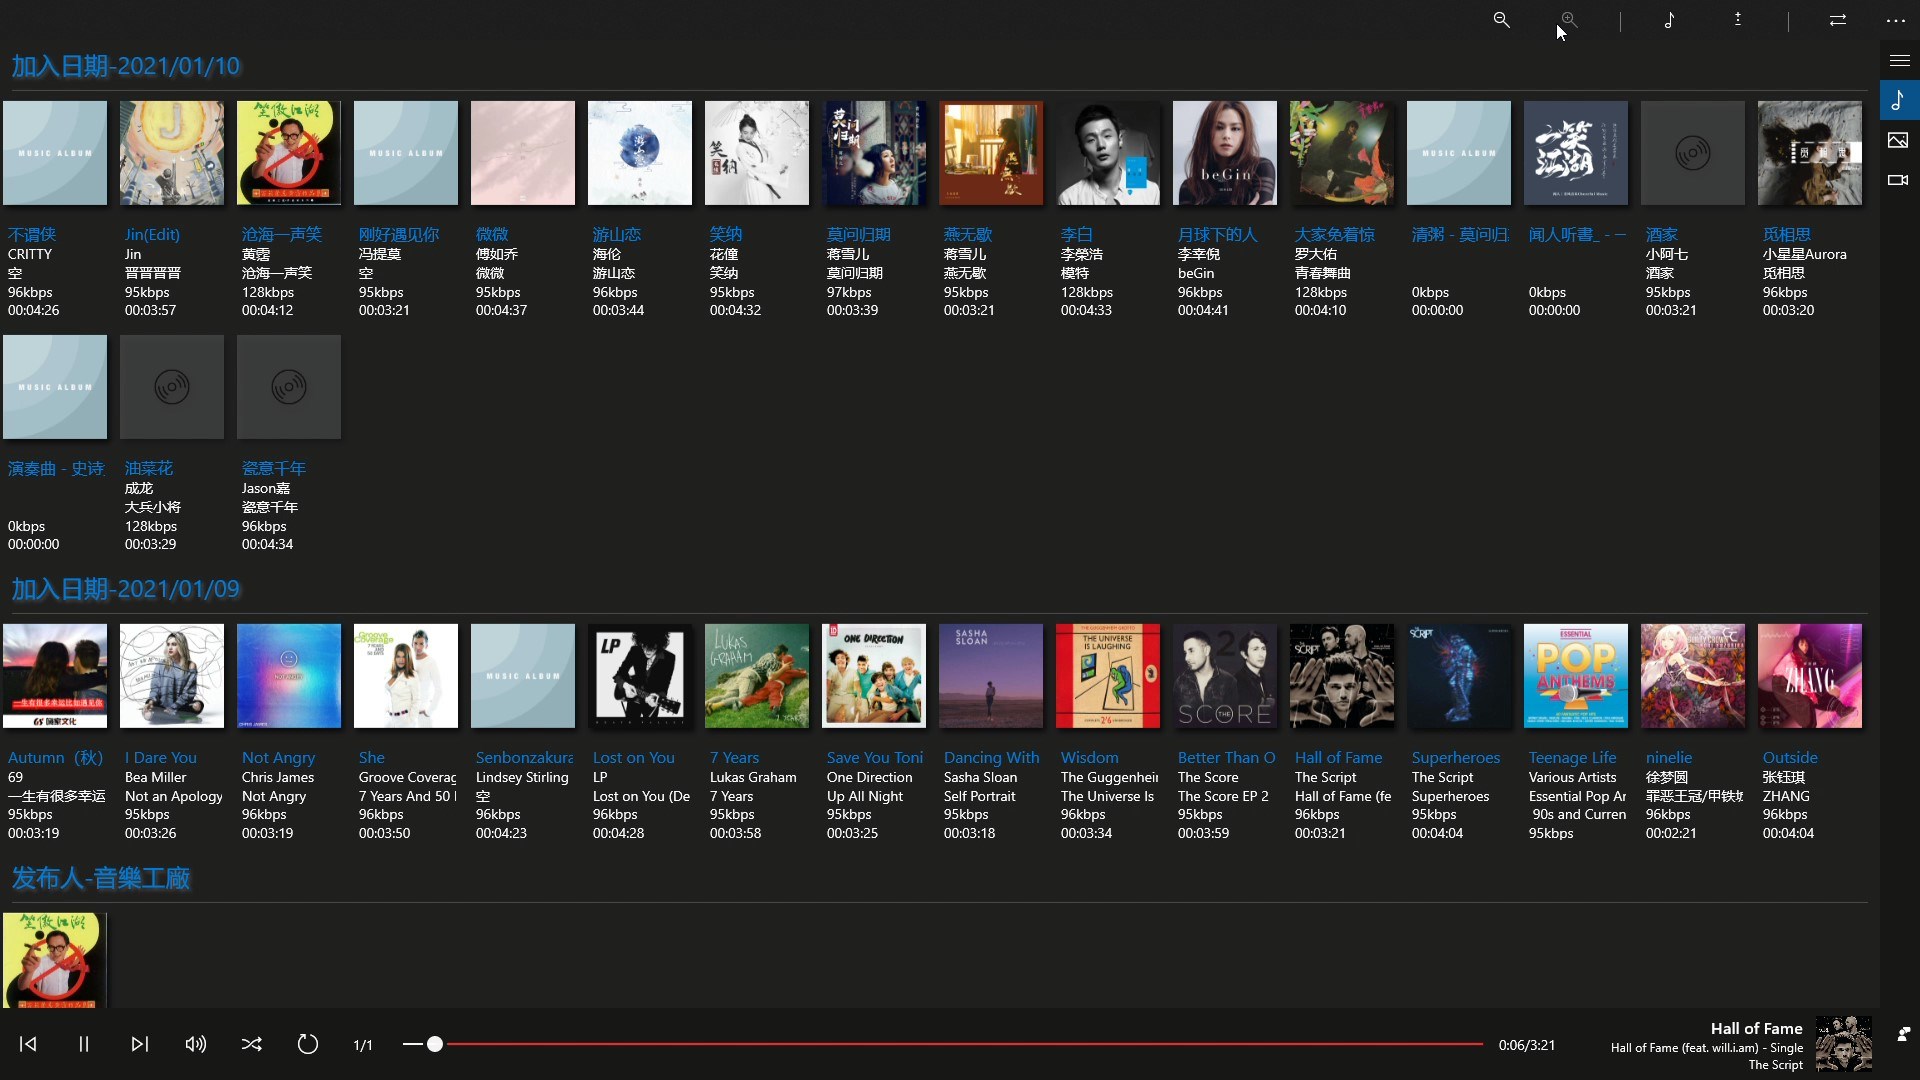The width and height of the screenshot is (1920, 1080).
Task: Open the One Direction Up All Night cover
Action: pos(874,676)
